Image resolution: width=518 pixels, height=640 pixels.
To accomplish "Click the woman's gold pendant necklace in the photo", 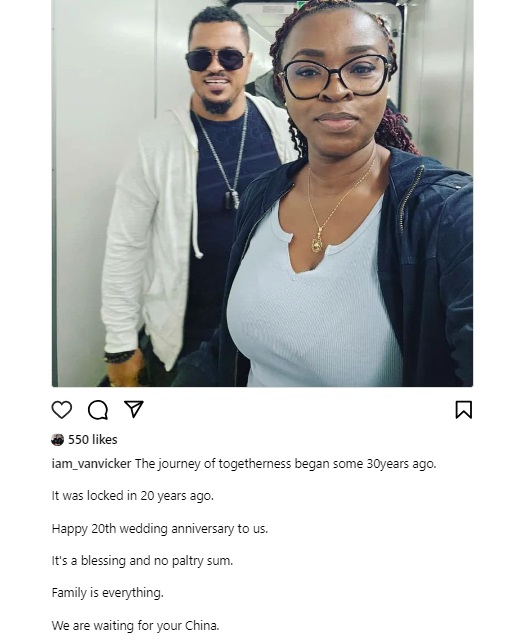I will point(317,243).
